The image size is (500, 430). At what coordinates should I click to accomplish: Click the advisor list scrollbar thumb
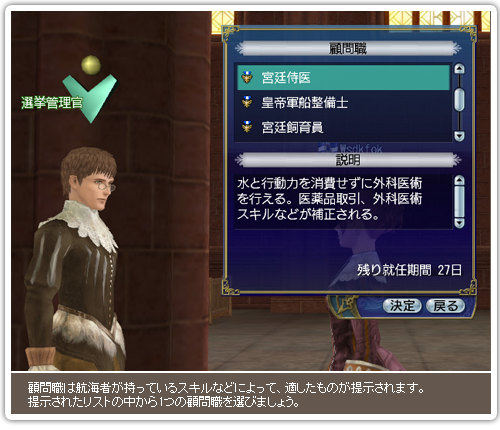[x=459, y=99]
